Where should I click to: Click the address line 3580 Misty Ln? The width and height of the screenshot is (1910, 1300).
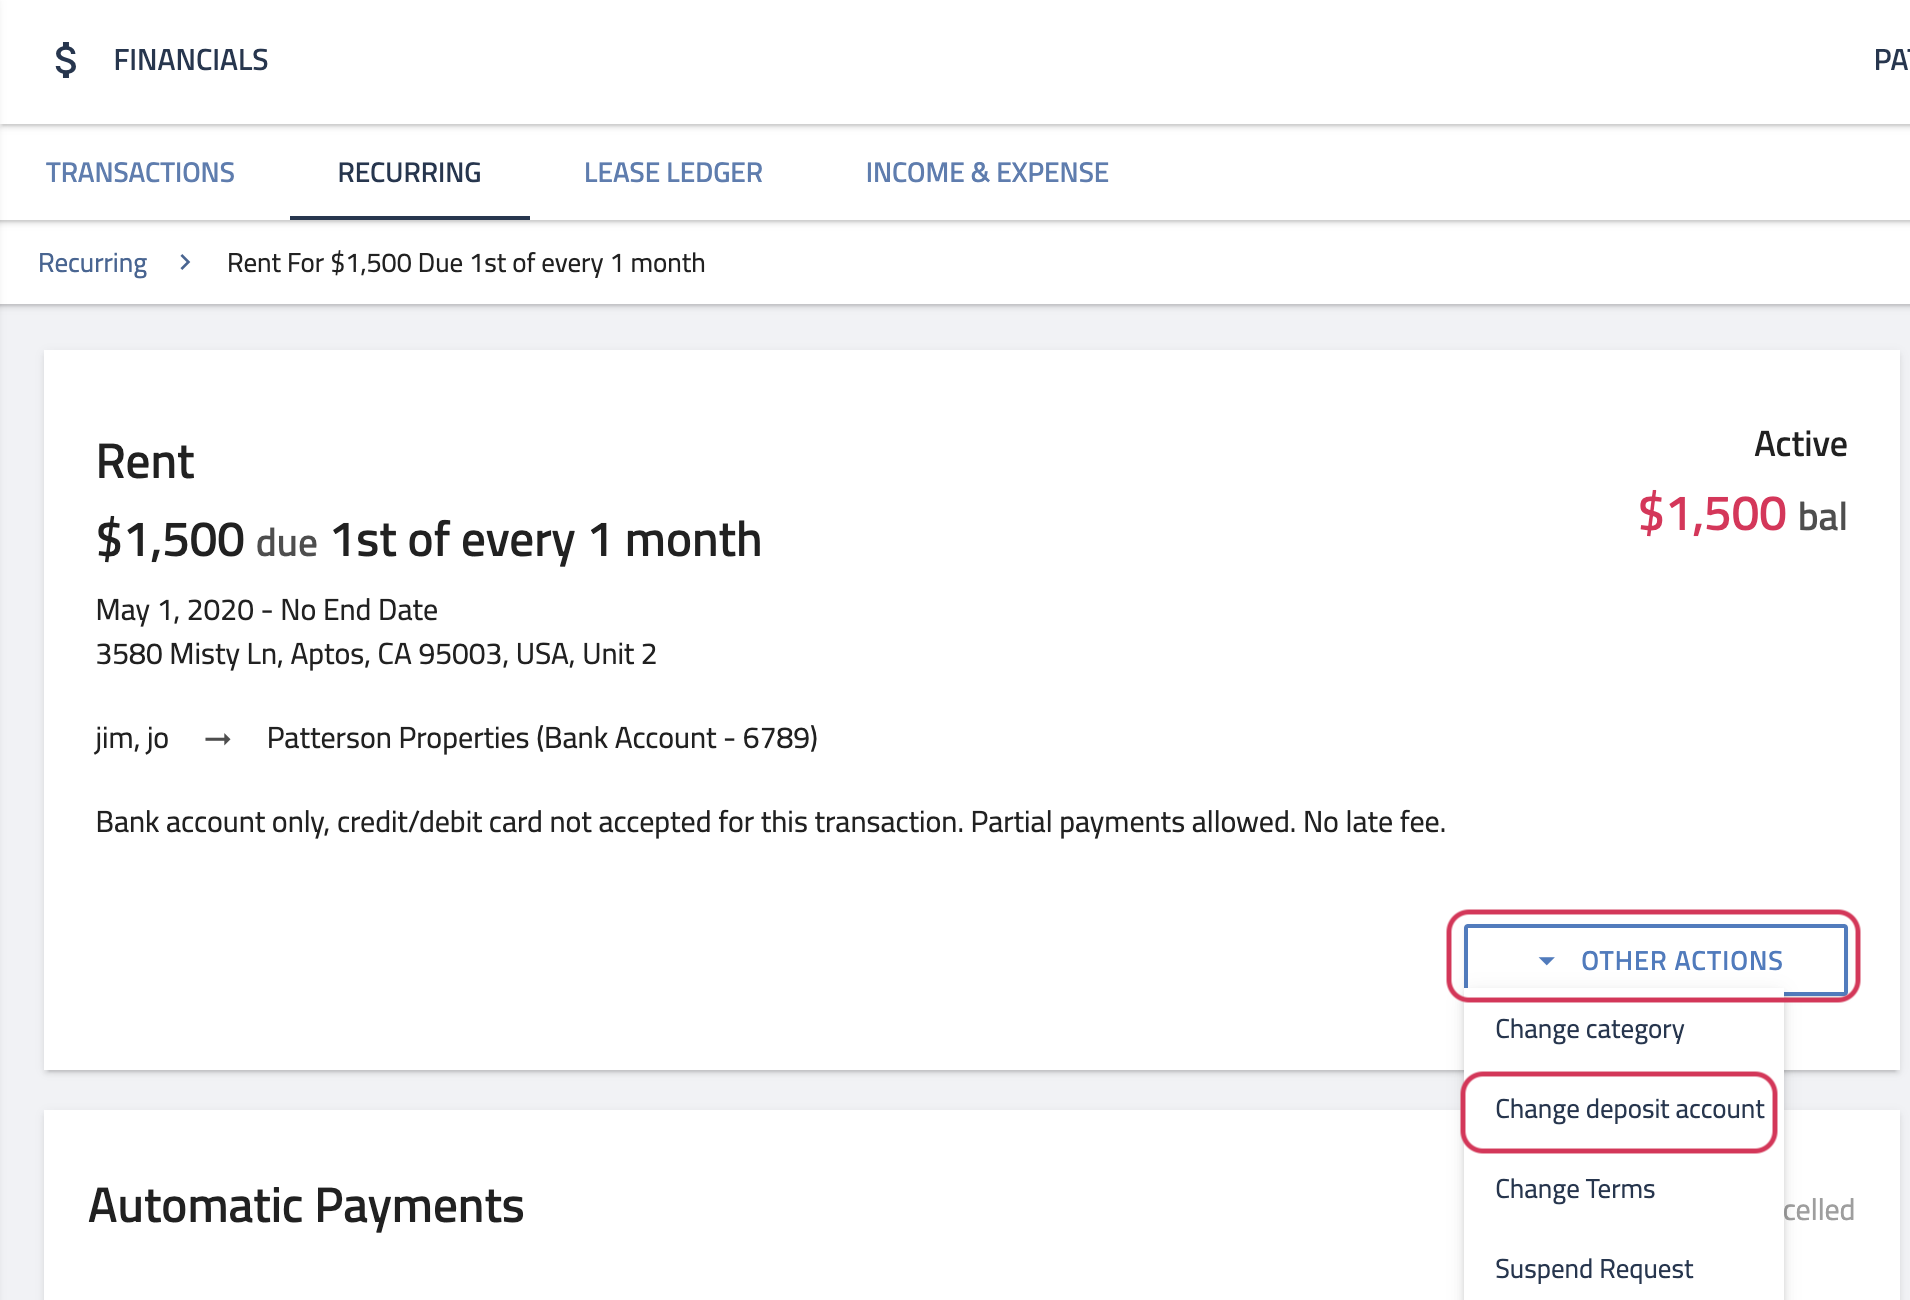376,654
